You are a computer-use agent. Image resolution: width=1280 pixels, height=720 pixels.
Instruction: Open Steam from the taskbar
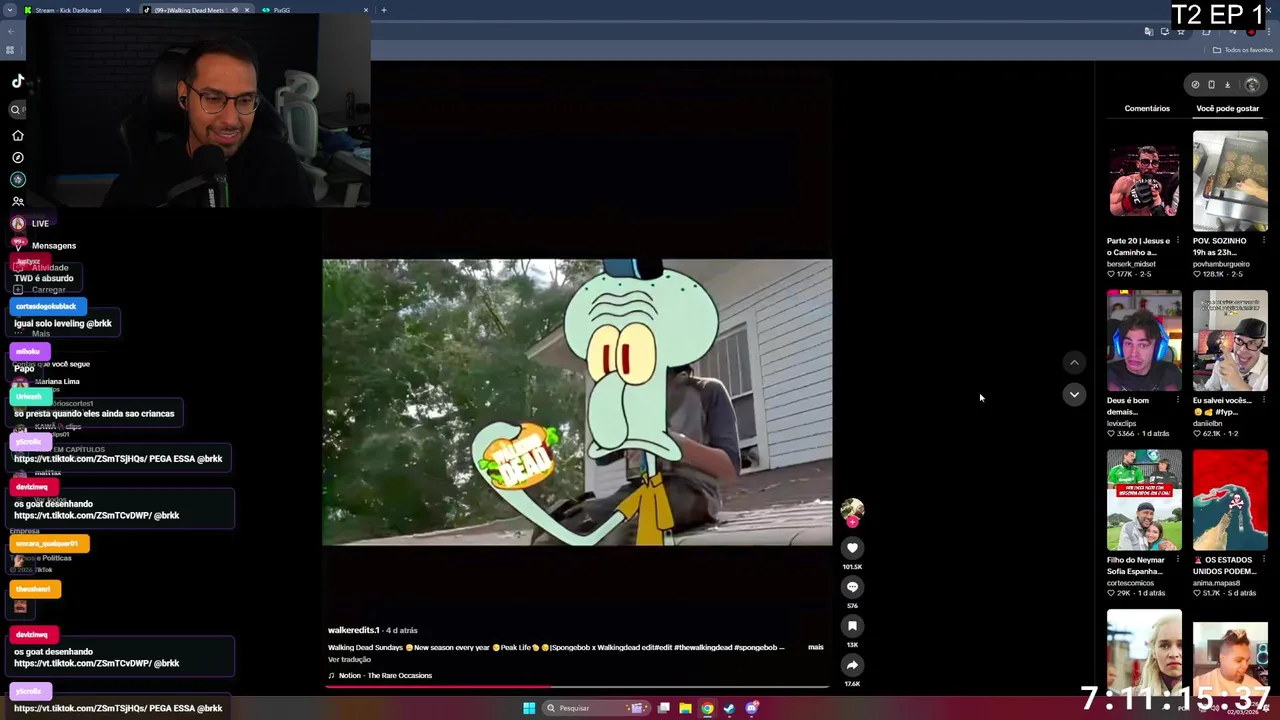point(729,708)
